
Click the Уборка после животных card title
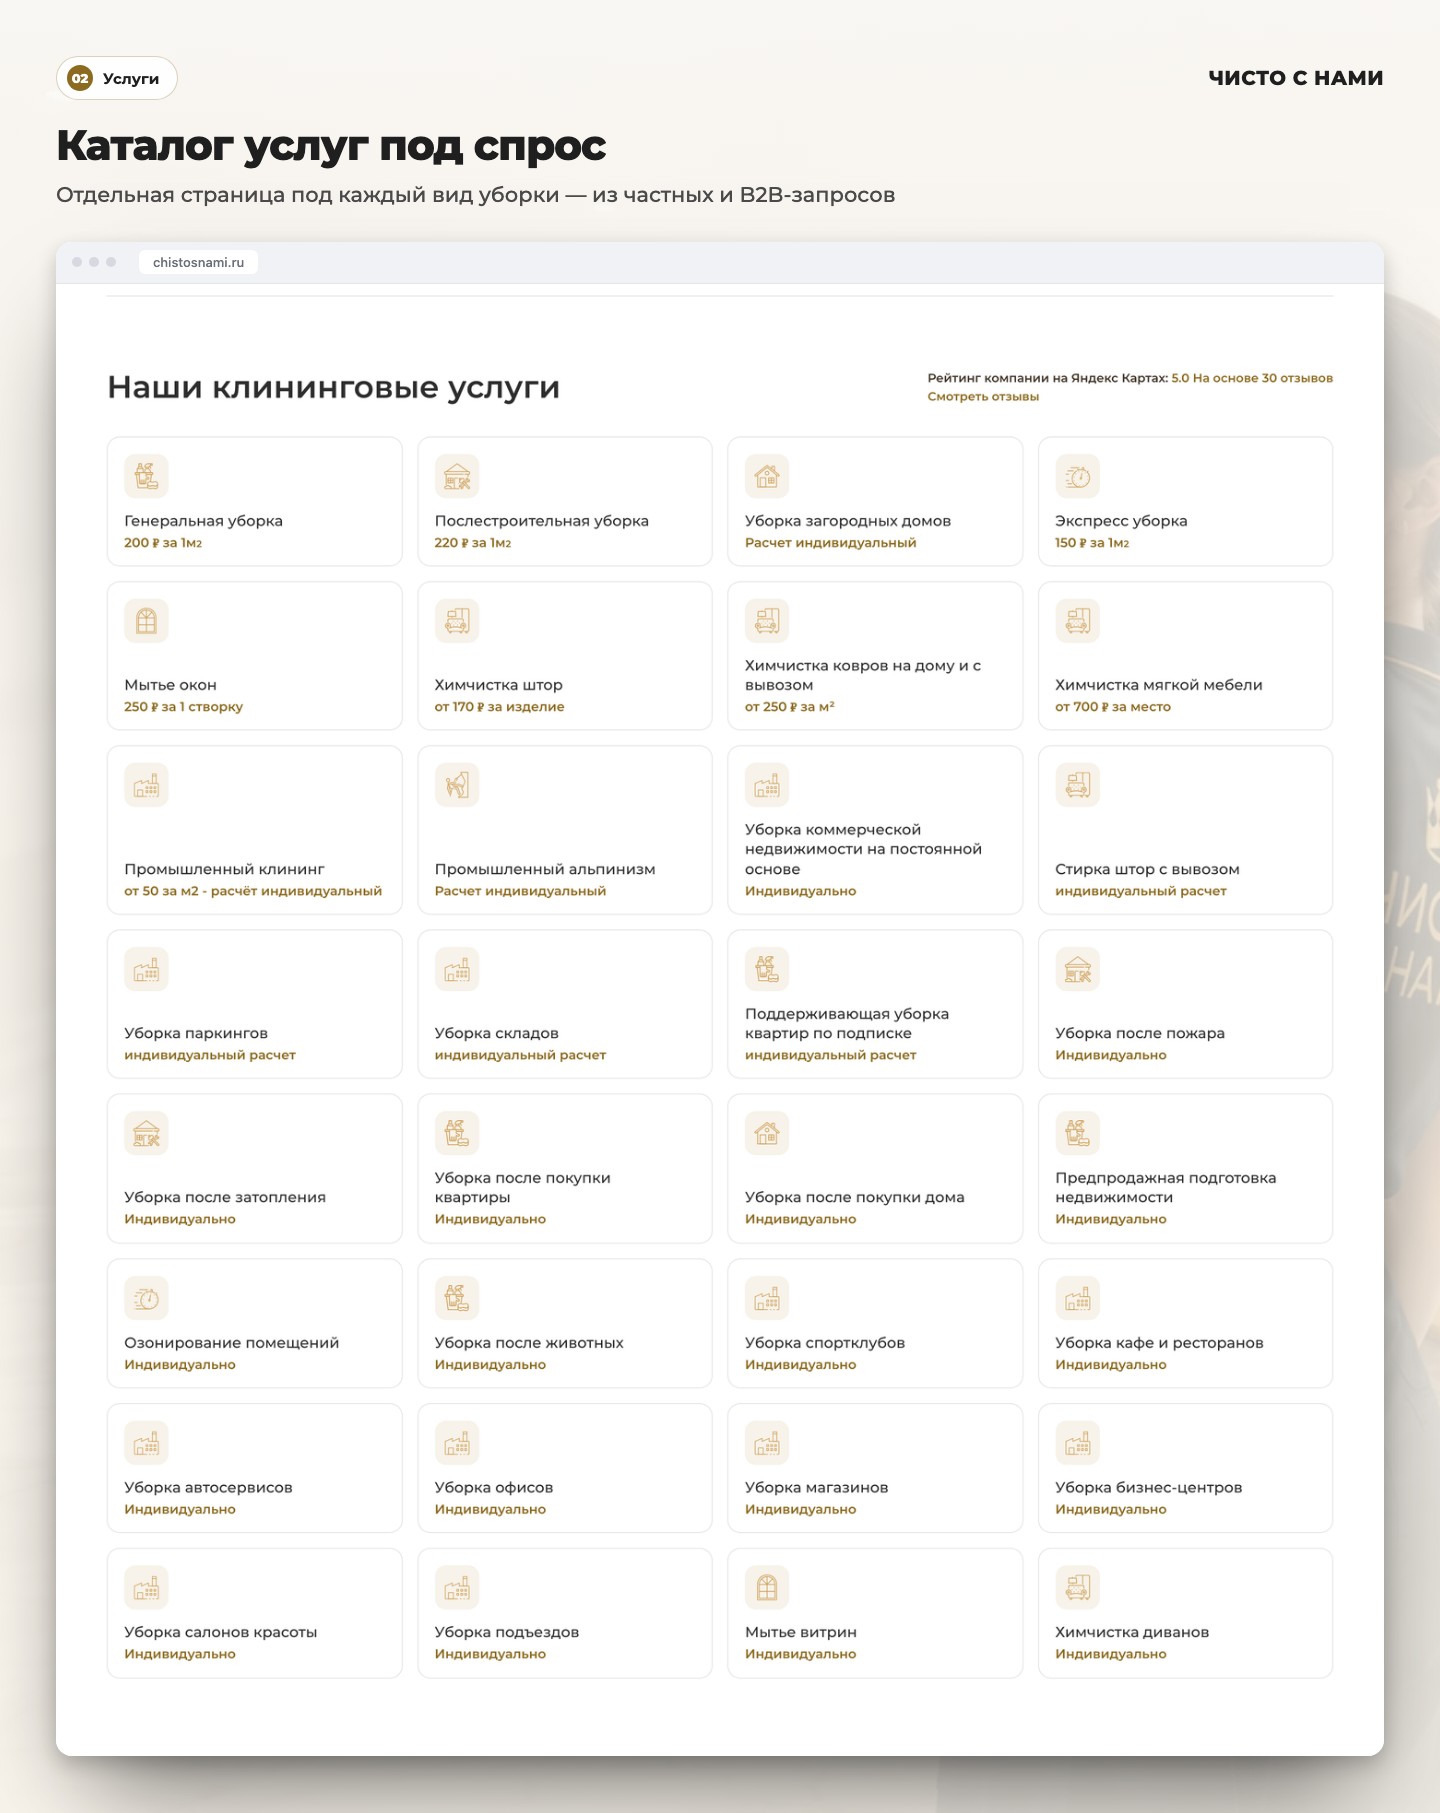pos(529,1343)
